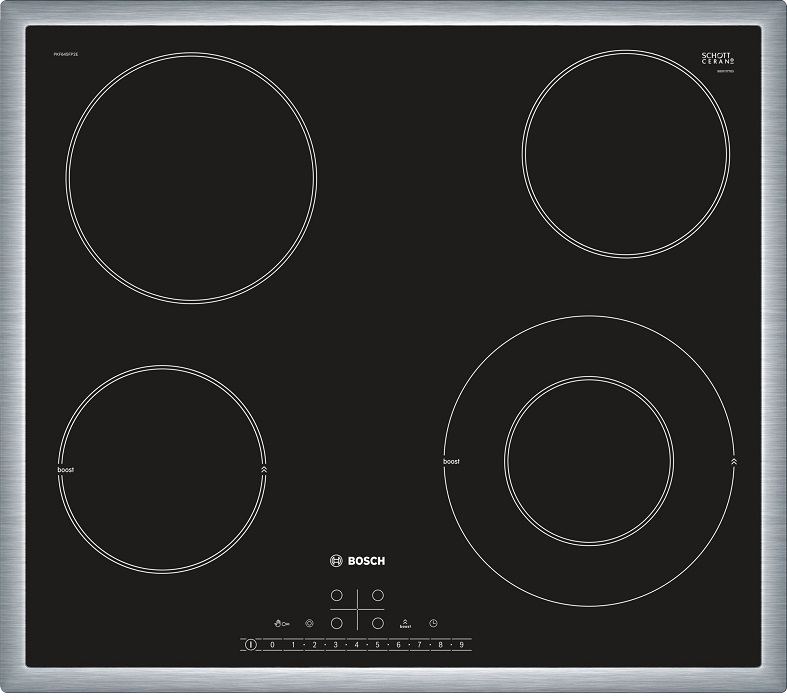Set heat level to 5 on slider
Screen dimensions: 787x700
[377, 646]
